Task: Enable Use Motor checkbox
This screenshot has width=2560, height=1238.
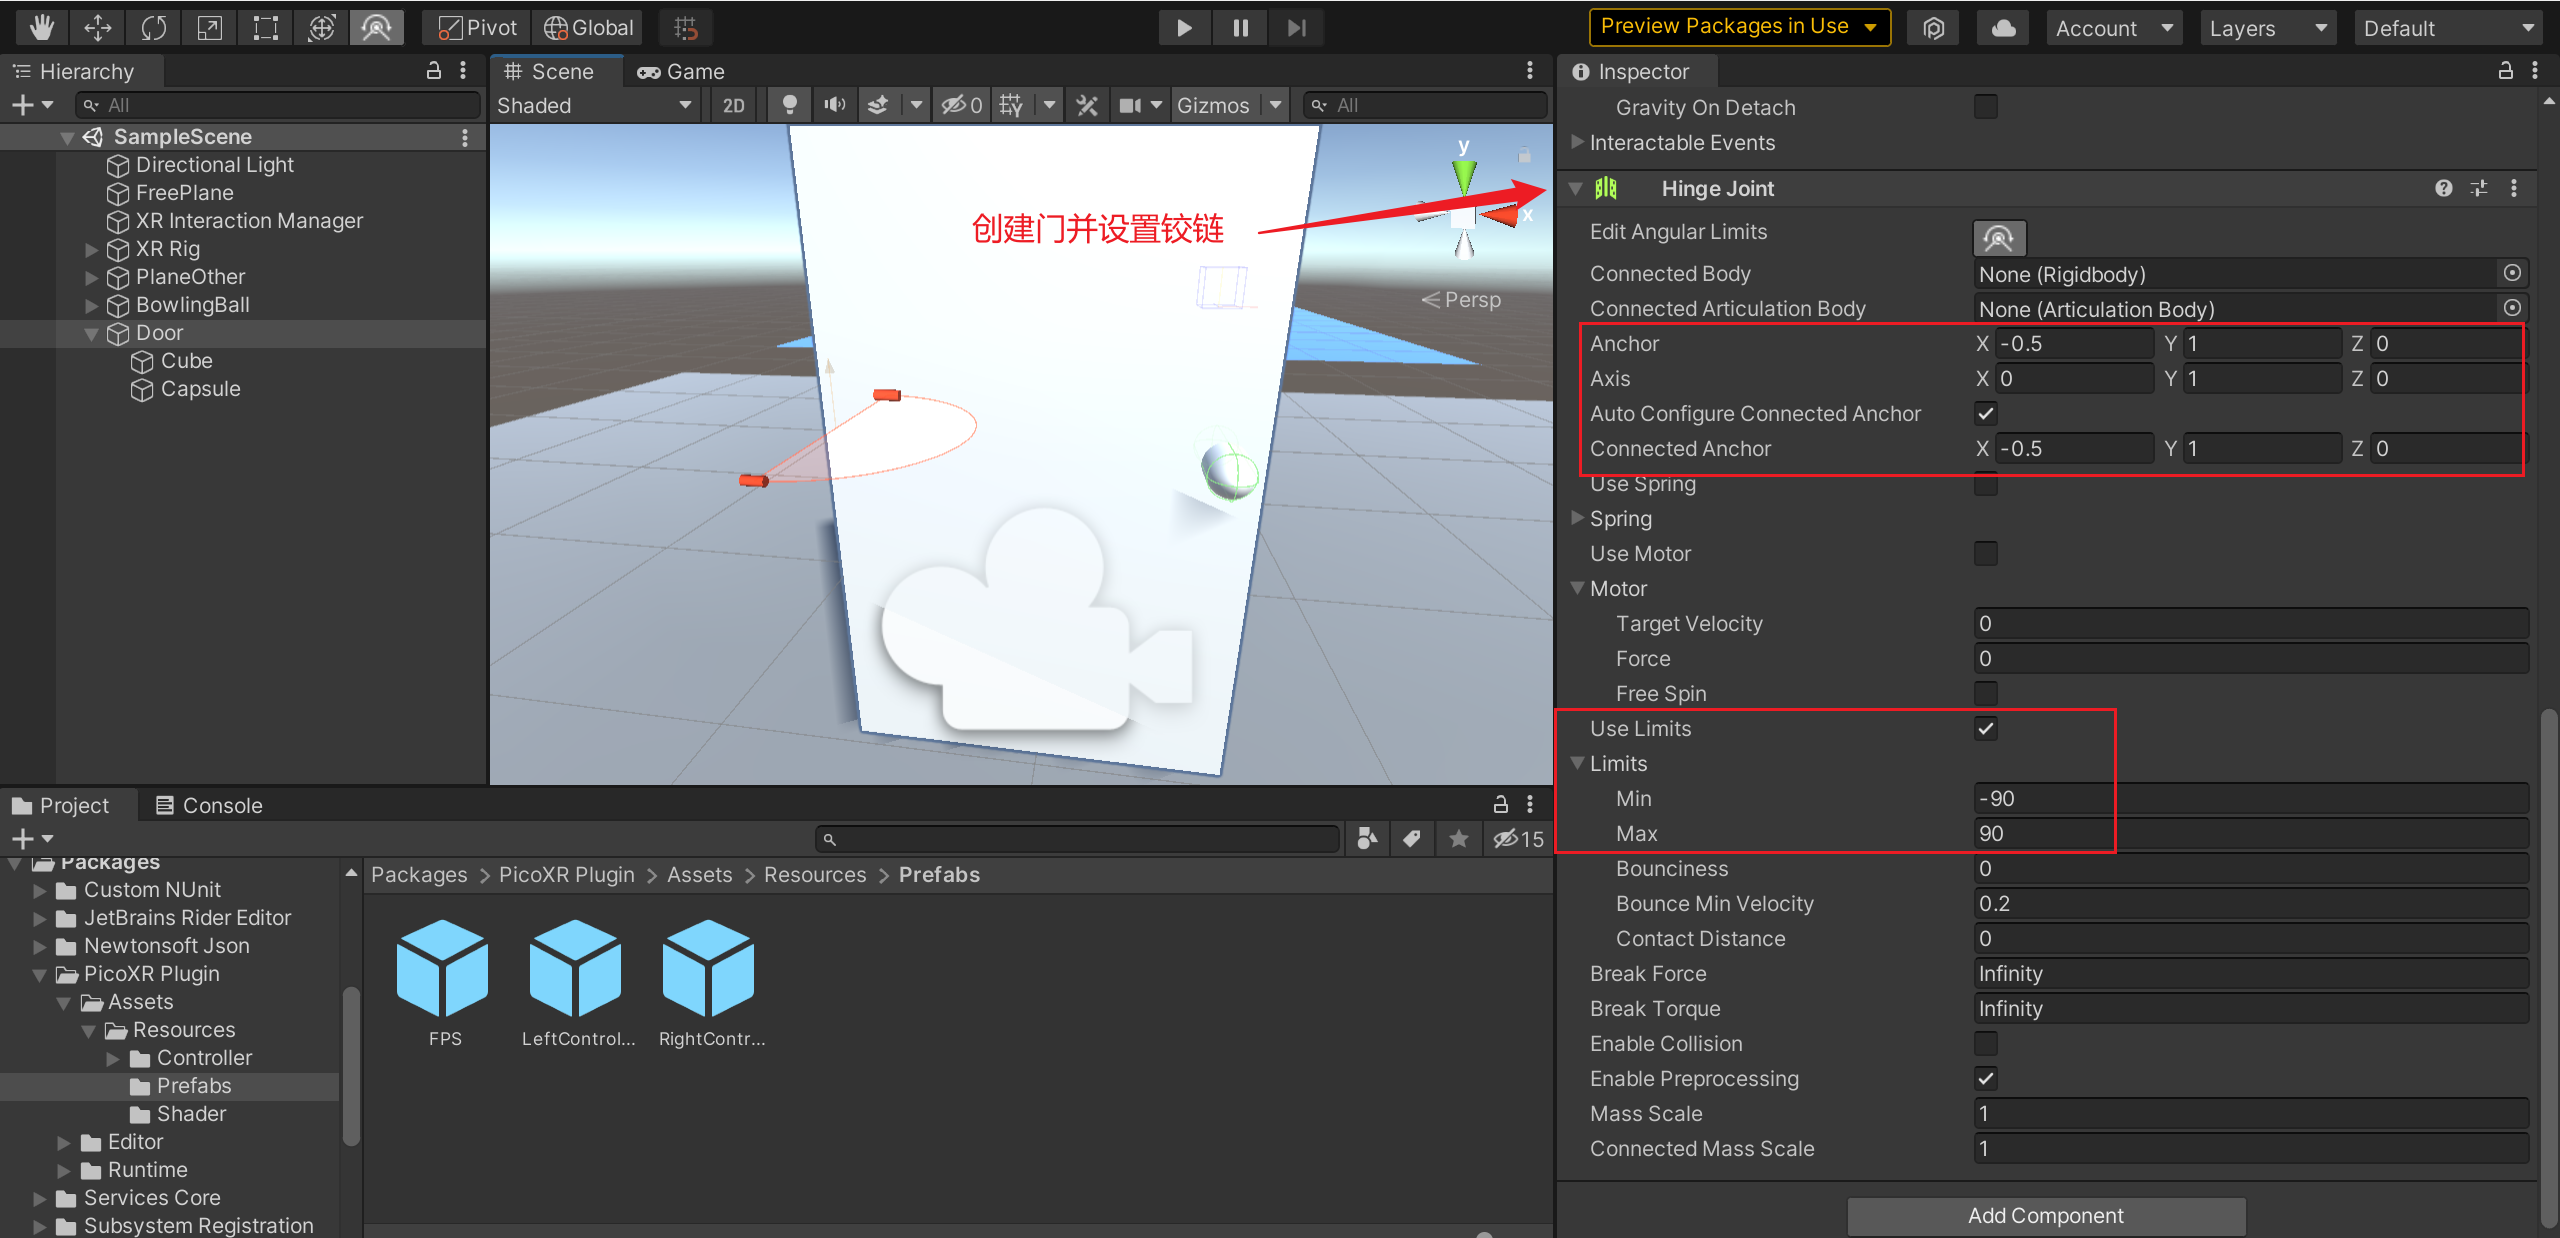Action: [x=1986, y=554]
